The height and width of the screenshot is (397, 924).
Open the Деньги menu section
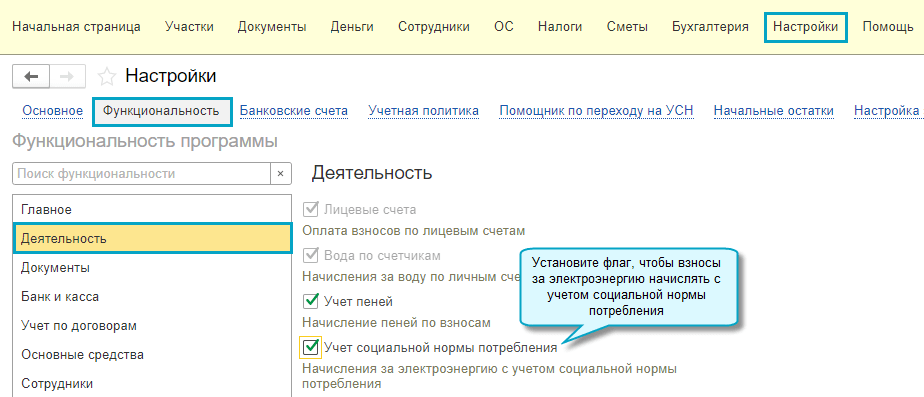tap(352, 27)
